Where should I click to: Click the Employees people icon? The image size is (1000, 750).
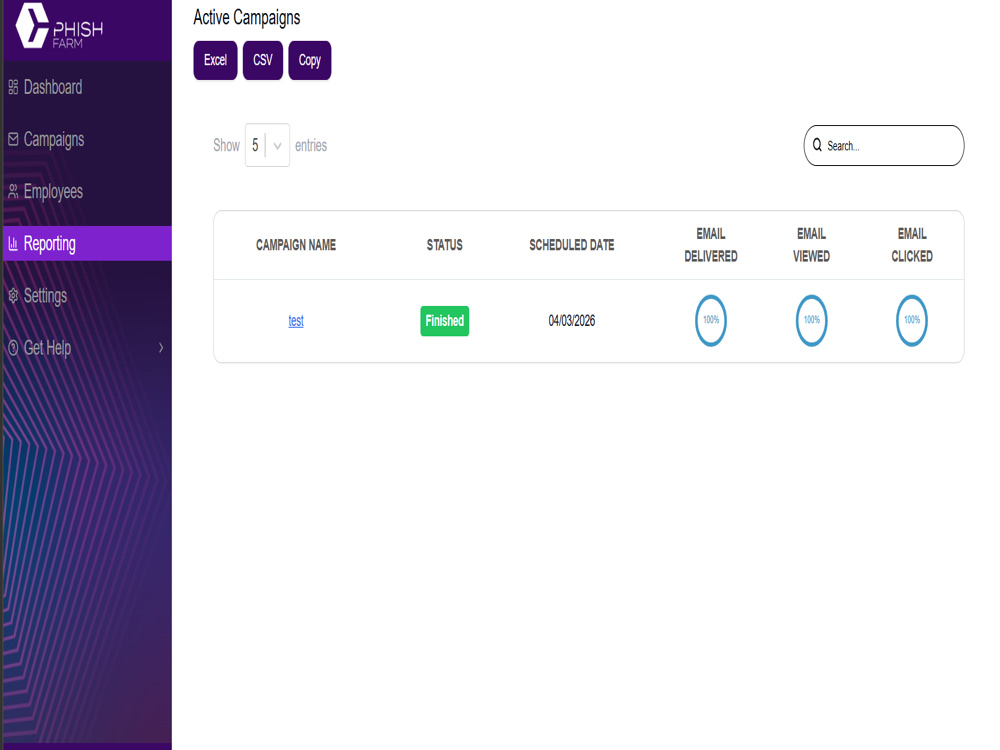[x=13, y=191]
